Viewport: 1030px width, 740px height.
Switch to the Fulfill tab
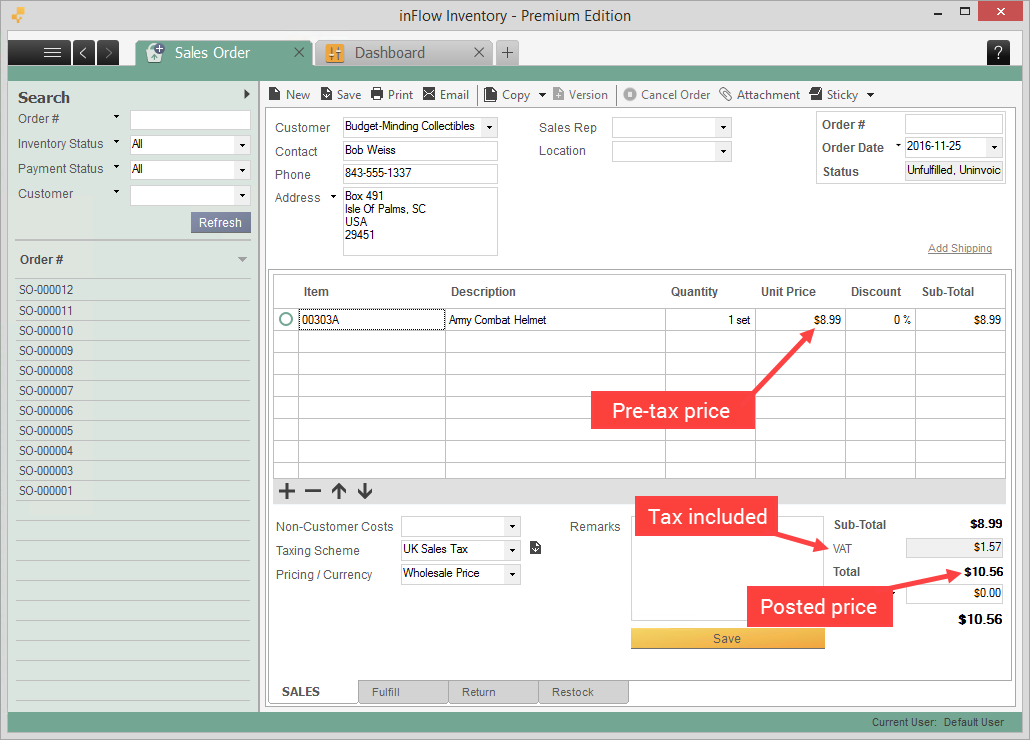(403, 692)
